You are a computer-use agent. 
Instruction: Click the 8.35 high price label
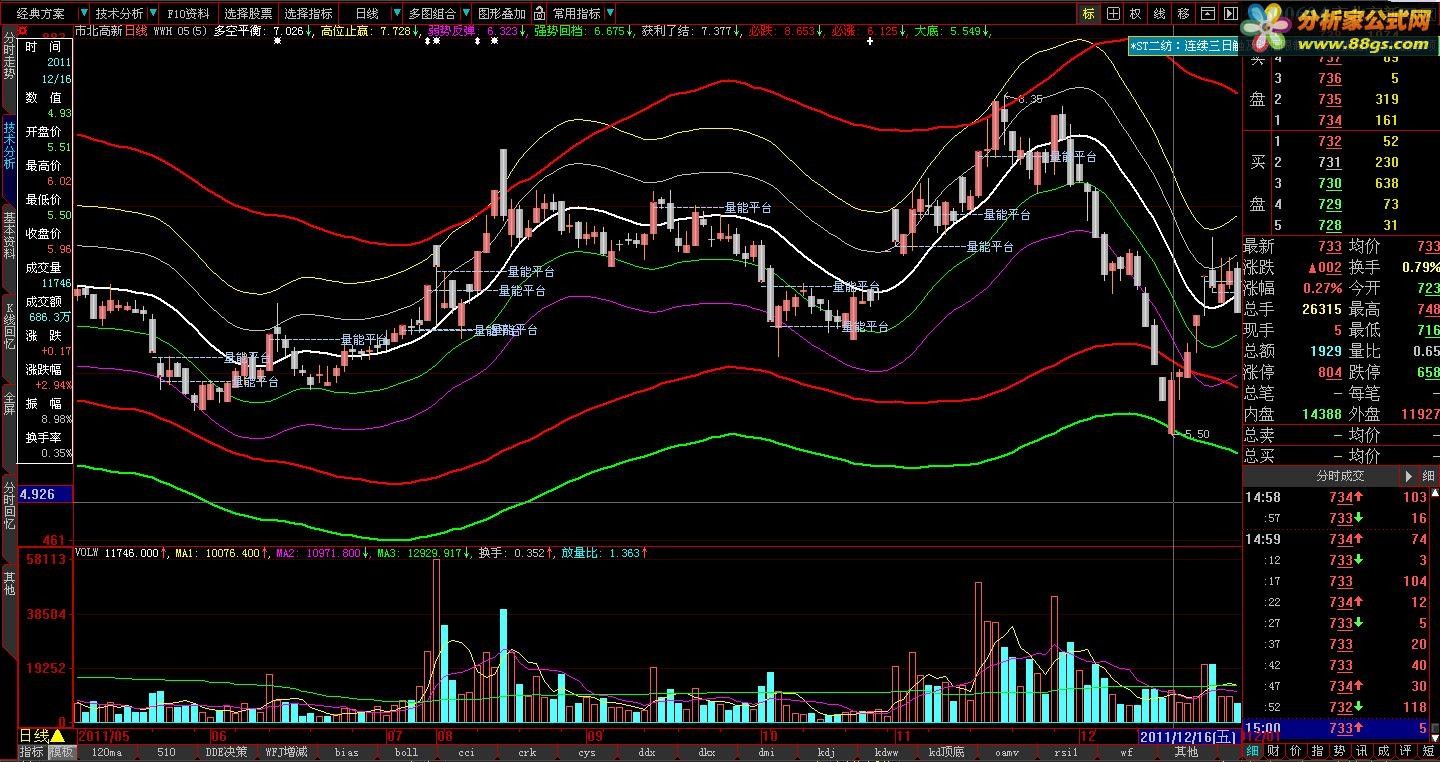point(1031,99)
